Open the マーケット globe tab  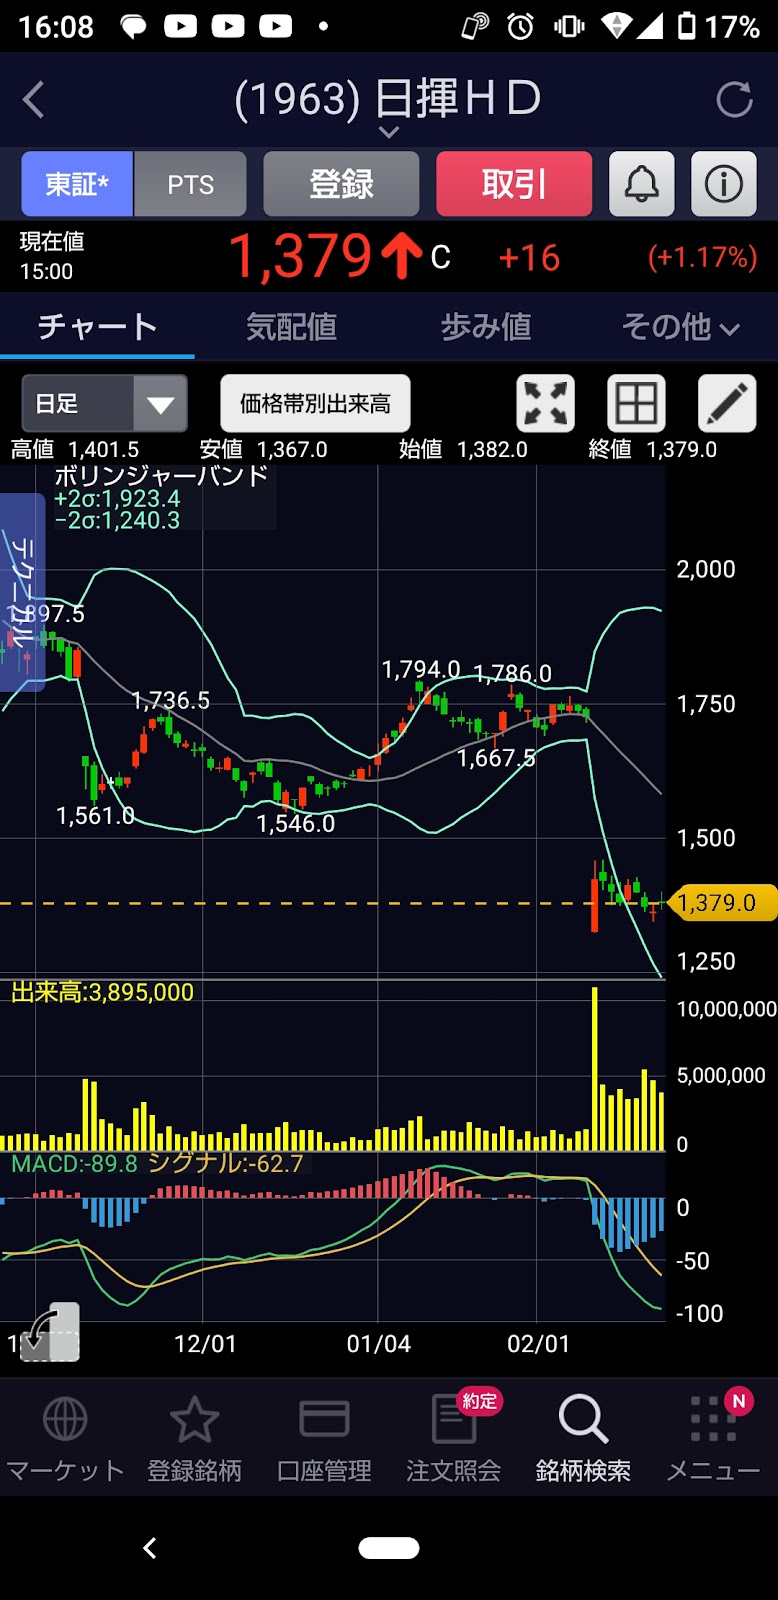(x=65, y=1440)
